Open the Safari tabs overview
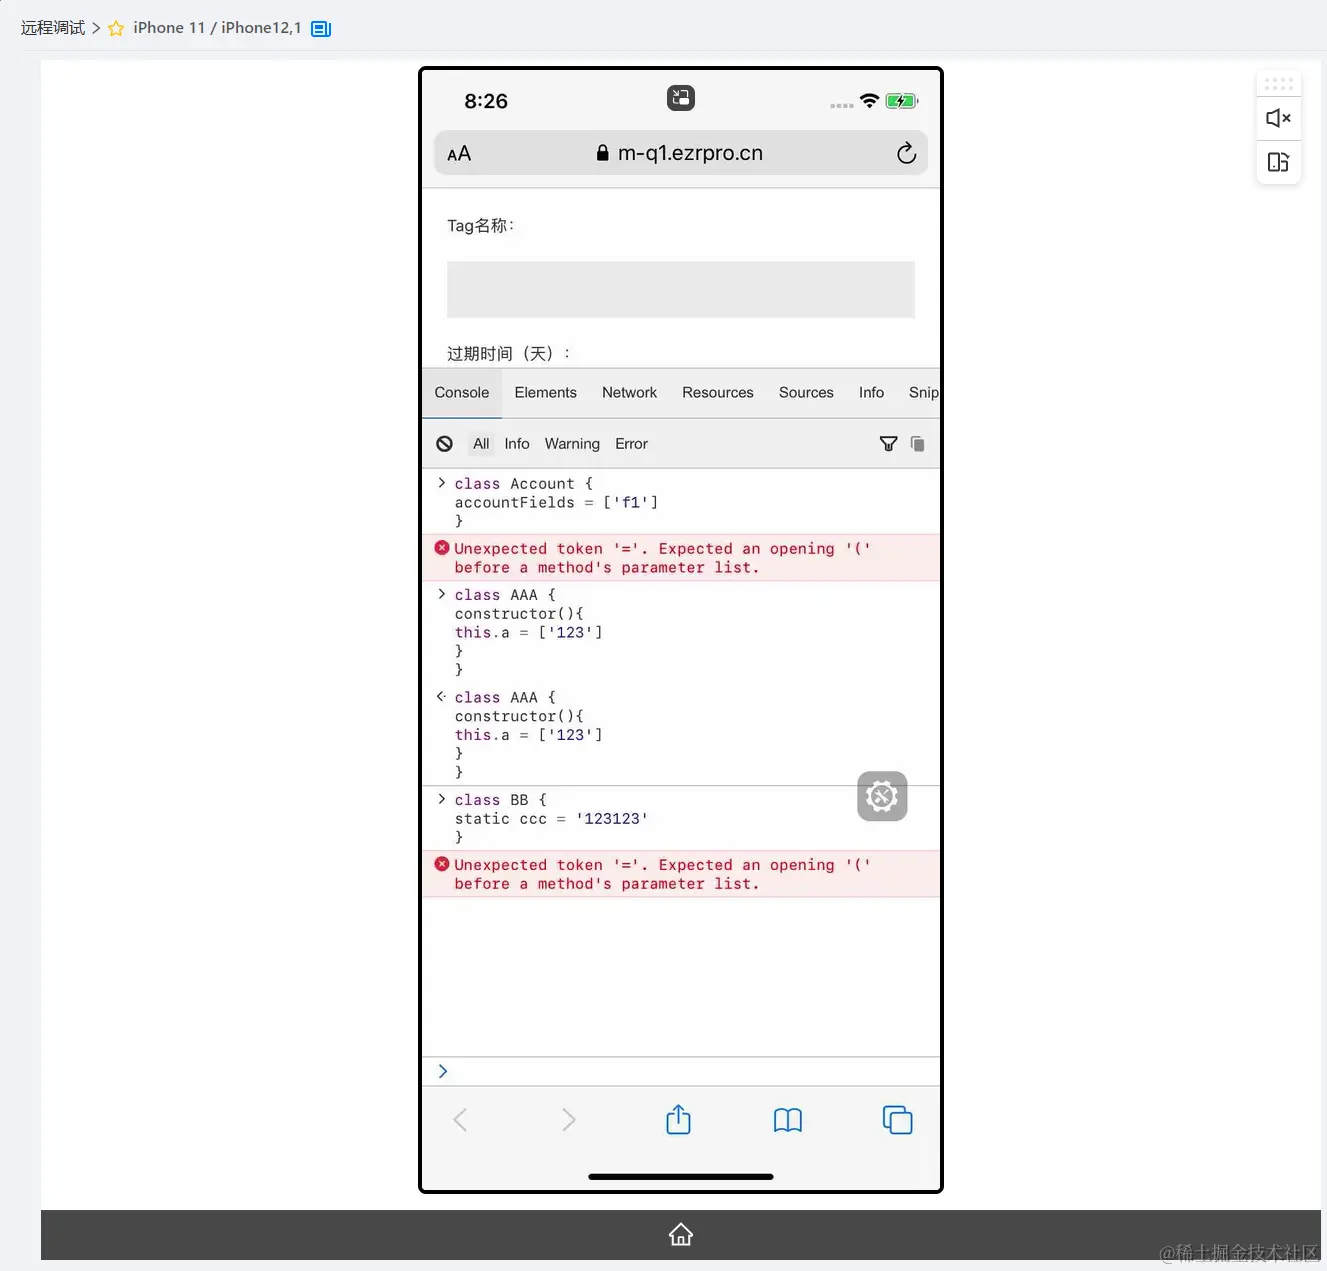 (x=897, y=1120)
